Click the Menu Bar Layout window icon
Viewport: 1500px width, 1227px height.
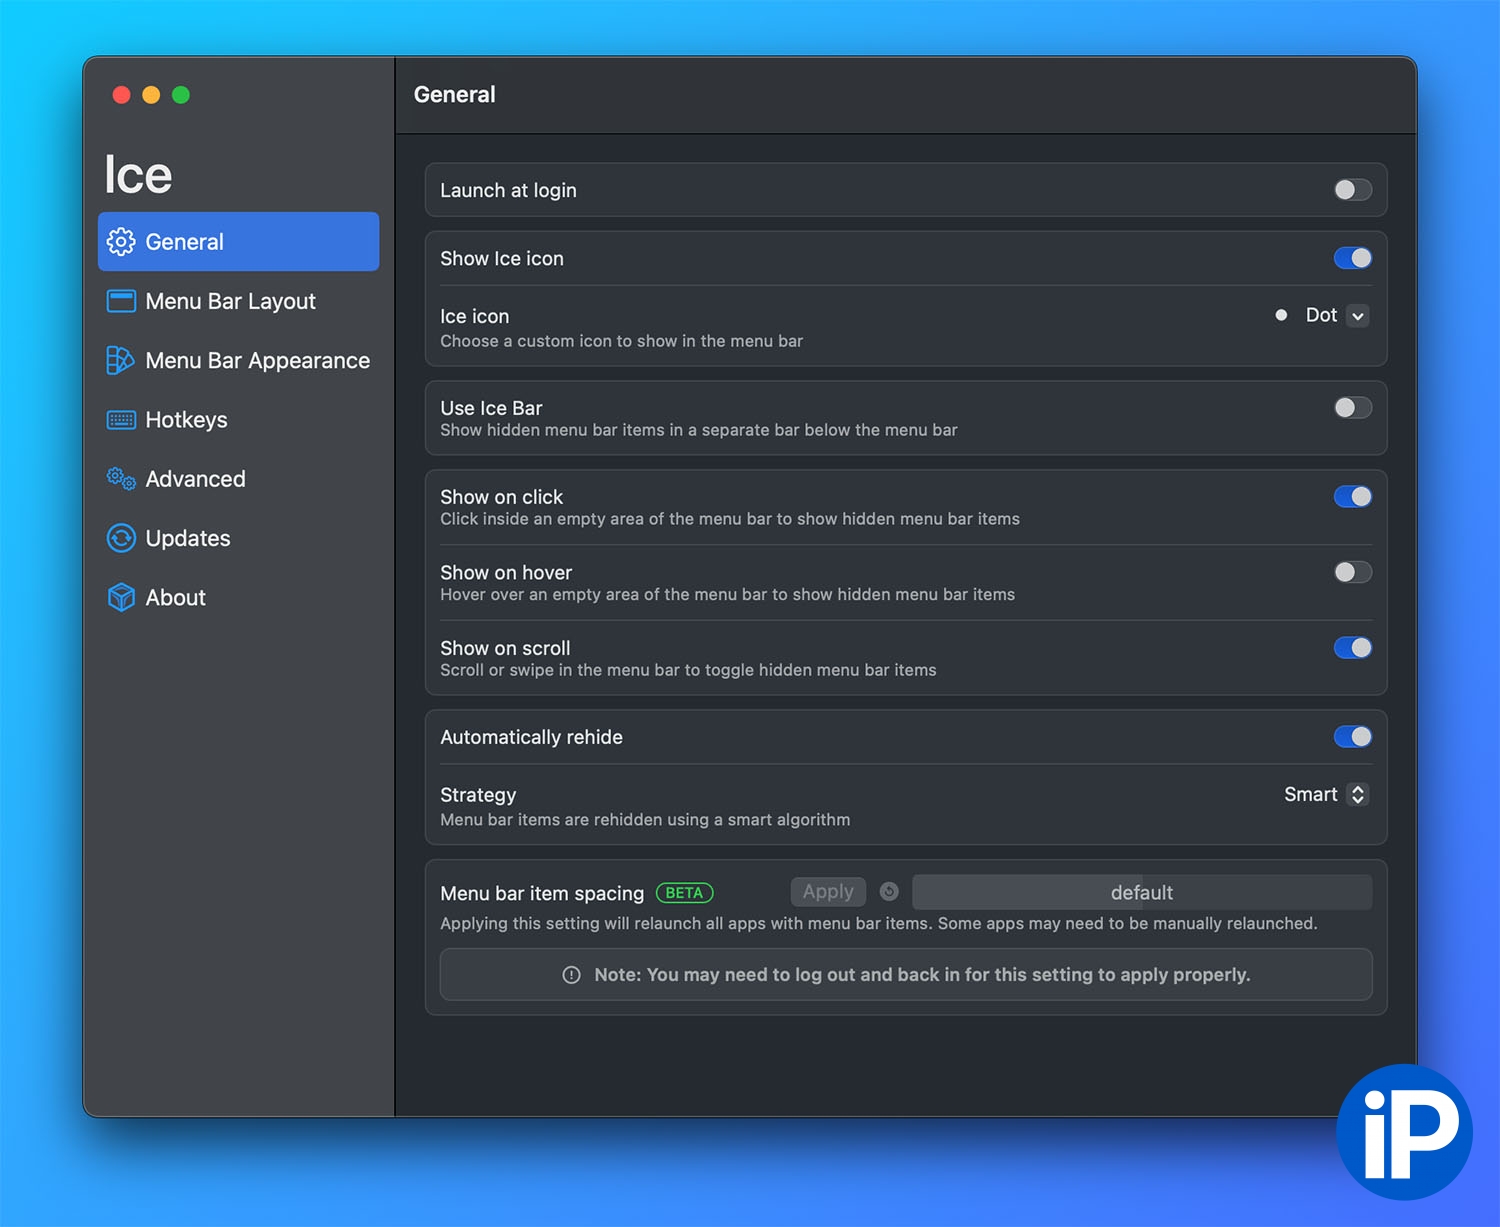[x=121, y=301]
